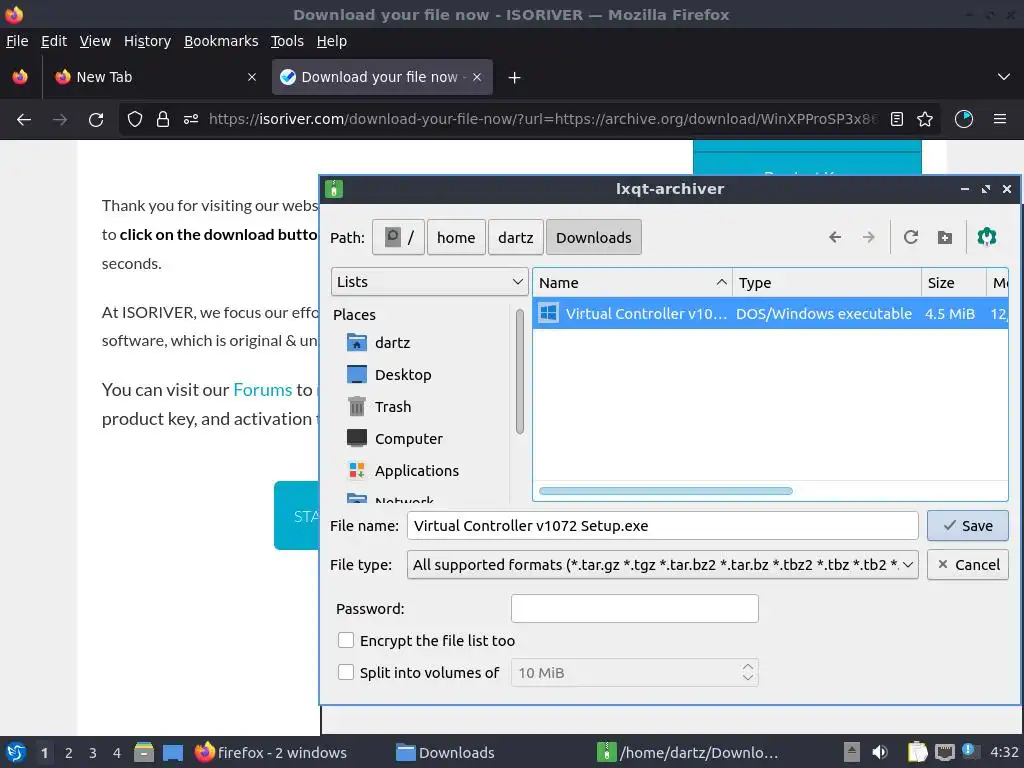The height and width of the screenshot is (768, 1024).
Task: Click the green recycle-style icon in dialog toolbar
Action: coord(986,236)
